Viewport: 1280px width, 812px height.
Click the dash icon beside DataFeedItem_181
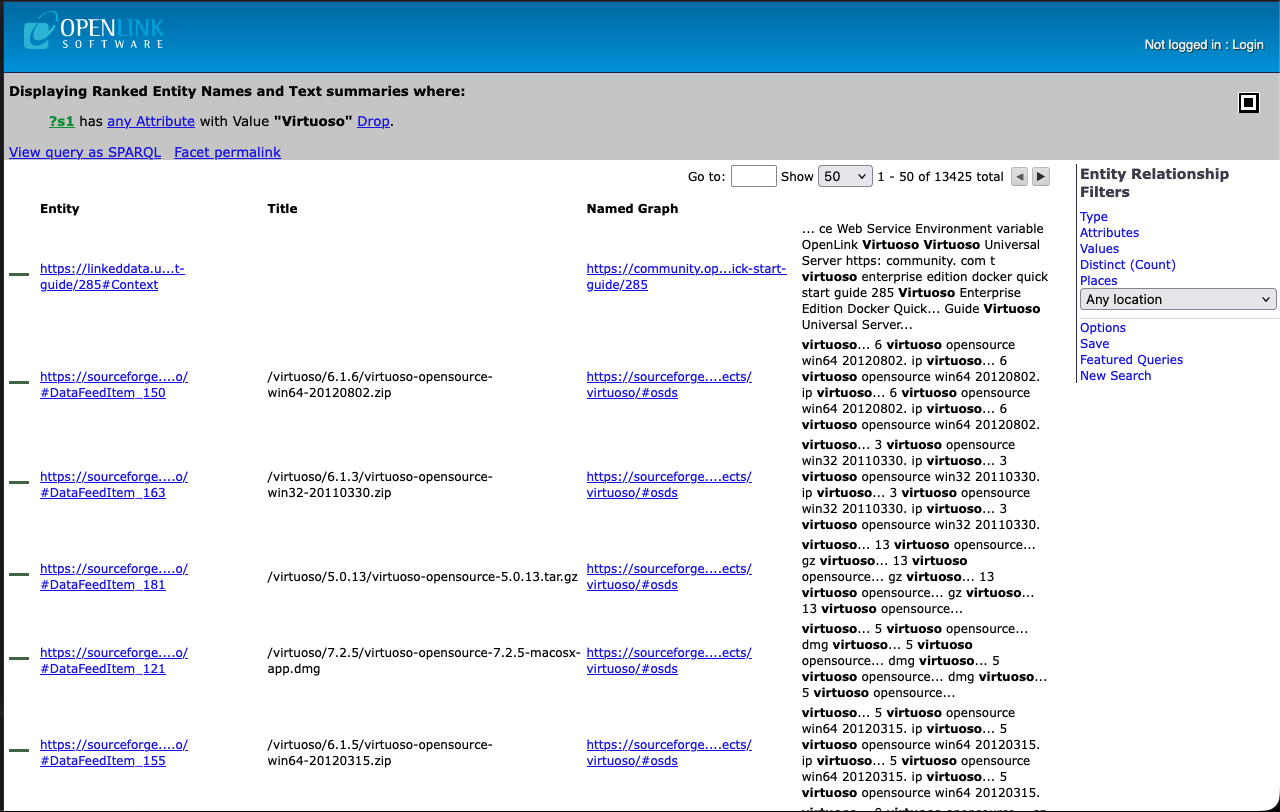coord(19,574)
